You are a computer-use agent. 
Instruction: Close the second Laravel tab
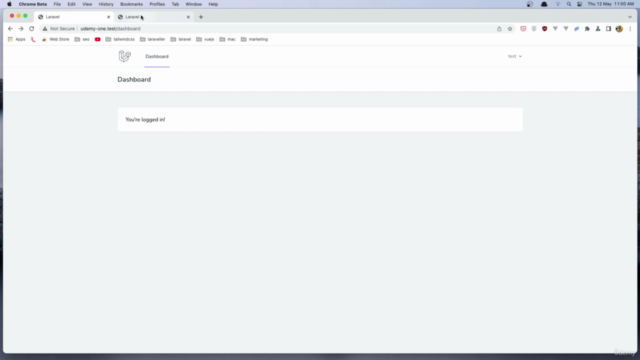click(188, 17)
